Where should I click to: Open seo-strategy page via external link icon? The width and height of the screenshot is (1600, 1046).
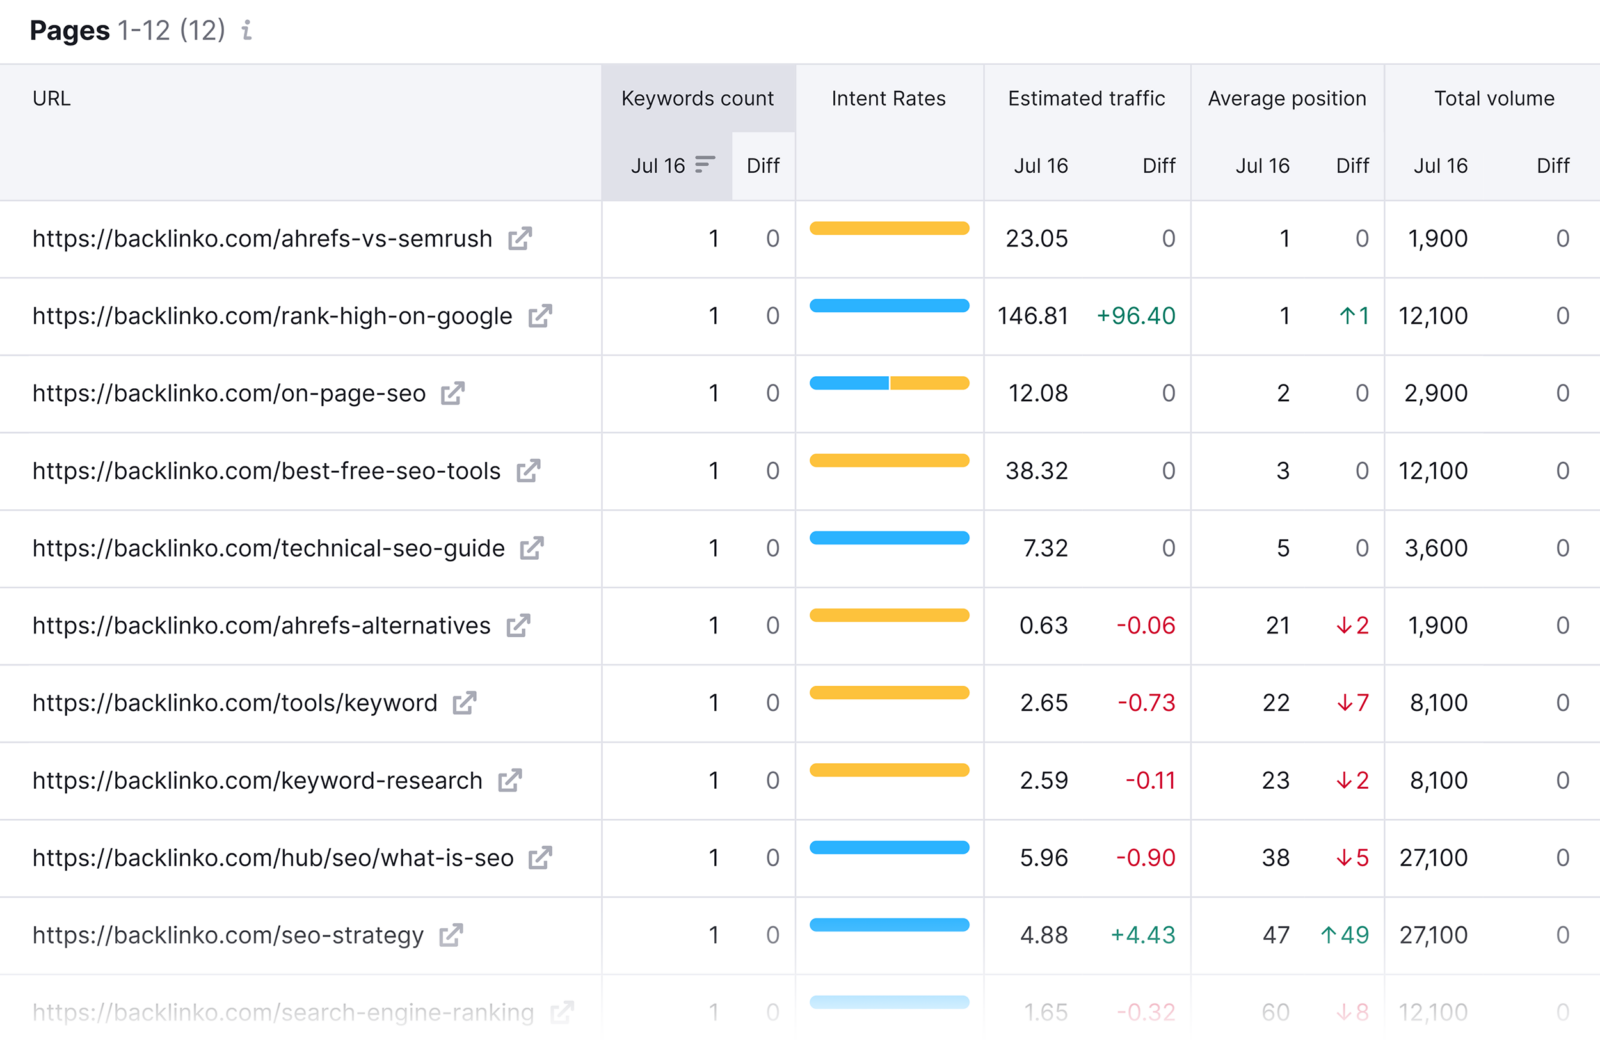(452, 935)
